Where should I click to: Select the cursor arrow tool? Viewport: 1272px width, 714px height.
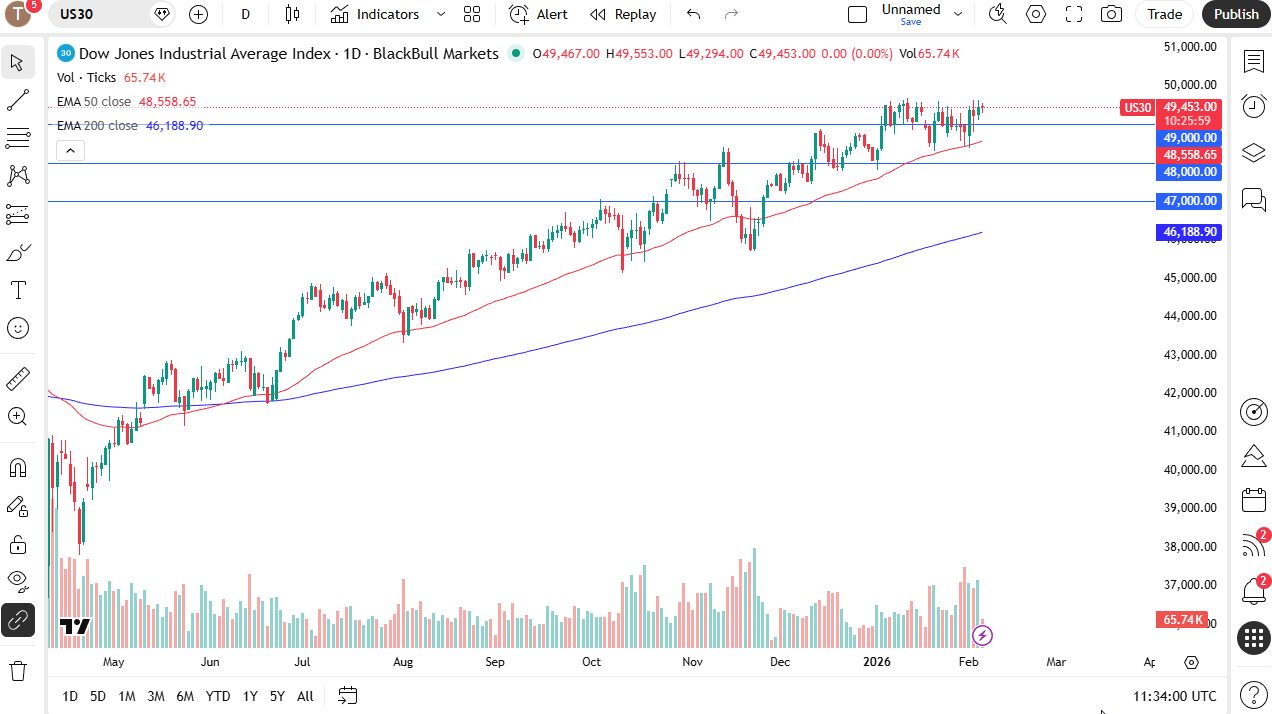17,62
